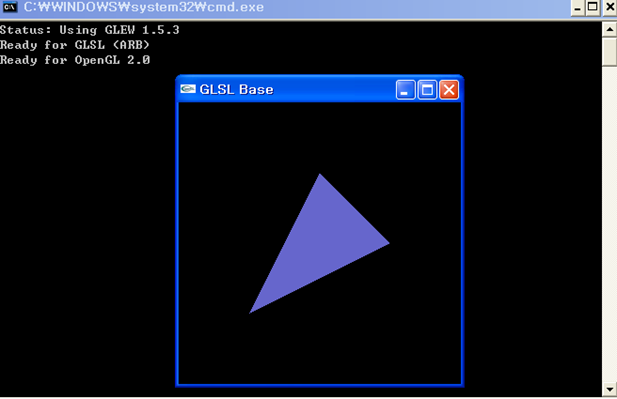Image resolution: width=617 pixels, height=399 pixels.
Task: Click the console vertical scrollbar thumb
Action: (x=610, y=52)
